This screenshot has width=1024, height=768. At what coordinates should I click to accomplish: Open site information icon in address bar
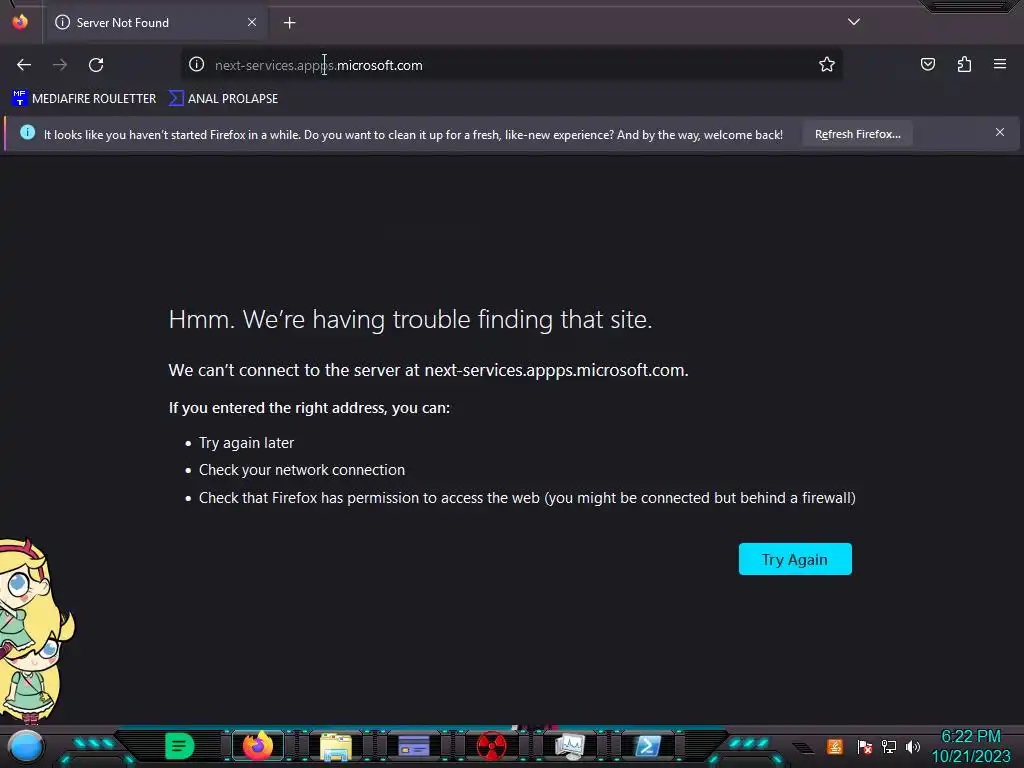pyautogui.click(x=197, y=64)
